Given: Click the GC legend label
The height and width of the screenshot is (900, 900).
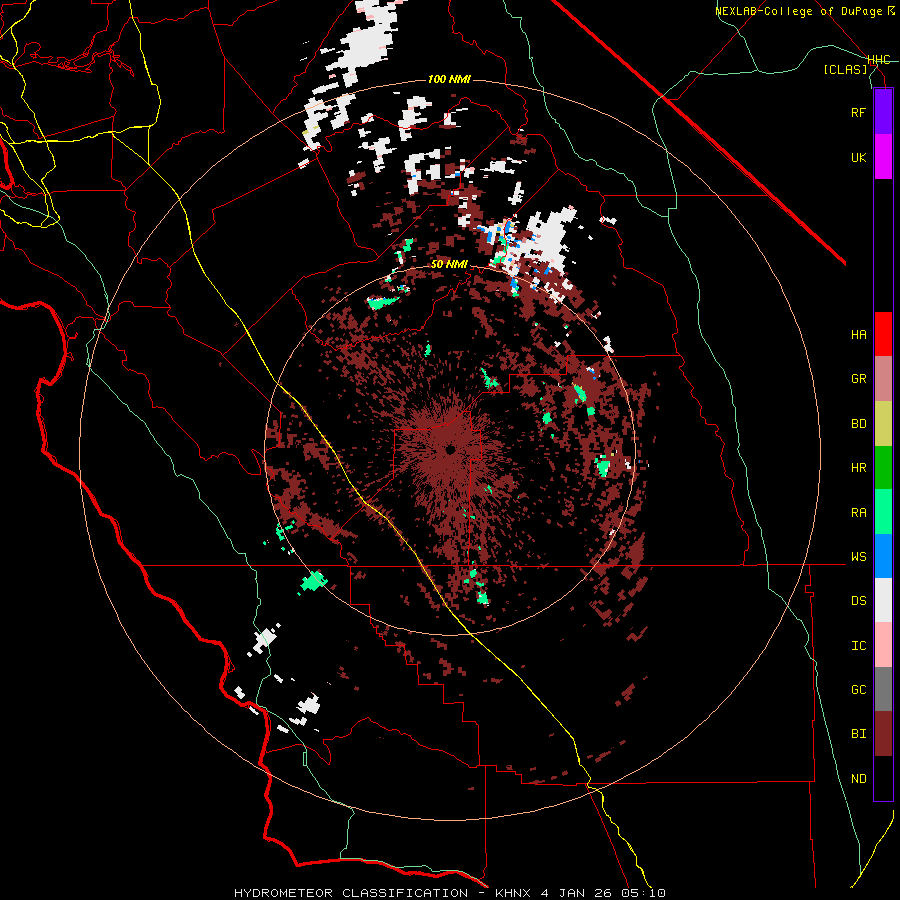Looking at the screenshot, I should (858, 690).
